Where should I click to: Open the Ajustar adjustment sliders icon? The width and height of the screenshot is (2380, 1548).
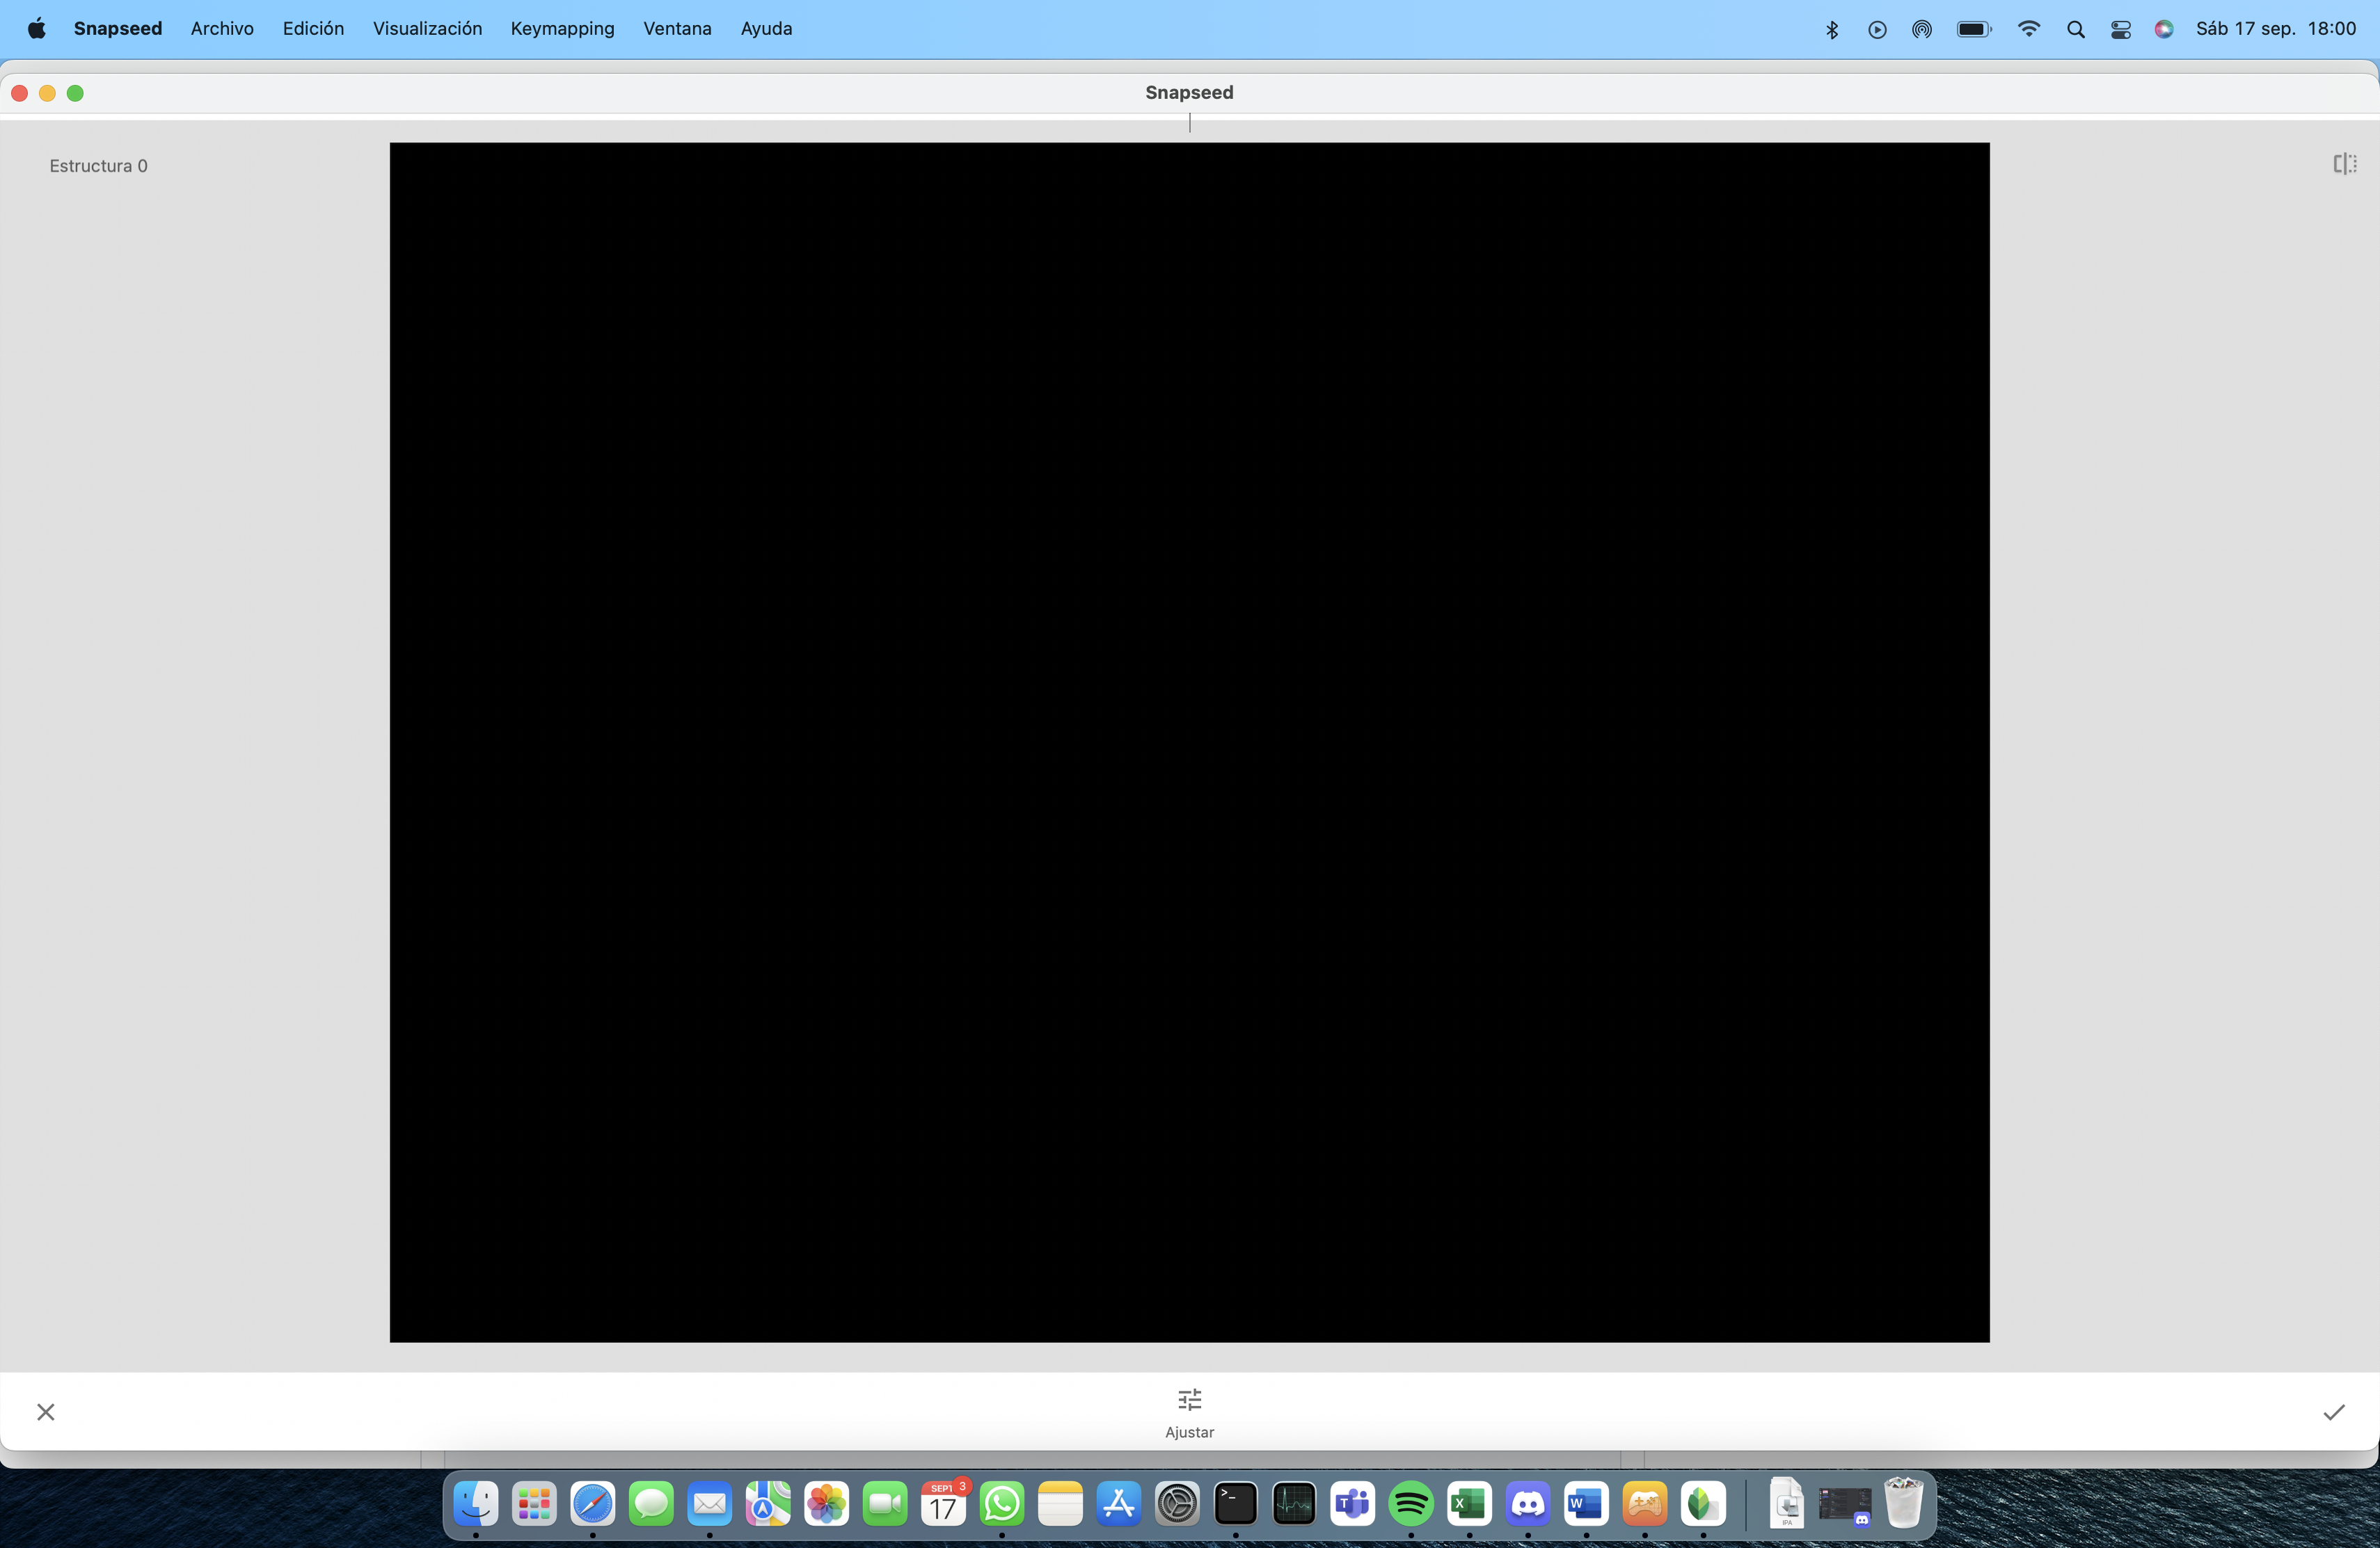pos(1189,1400)
